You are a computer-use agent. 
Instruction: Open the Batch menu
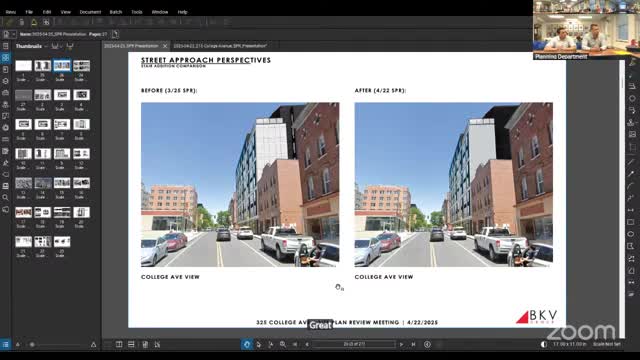point(116,12)
